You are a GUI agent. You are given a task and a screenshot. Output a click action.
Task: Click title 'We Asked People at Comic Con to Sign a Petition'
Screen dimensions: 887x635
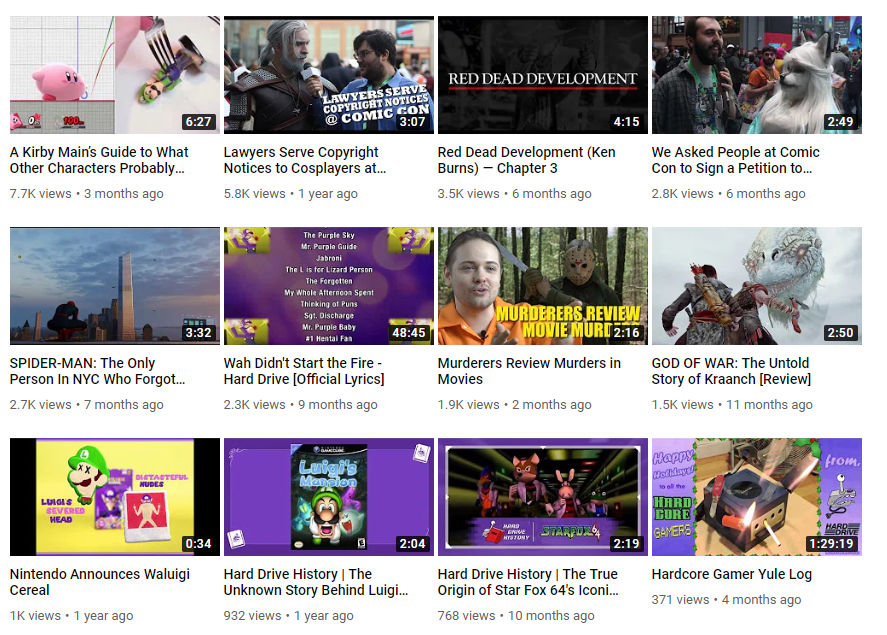click(x=735, y=160)
